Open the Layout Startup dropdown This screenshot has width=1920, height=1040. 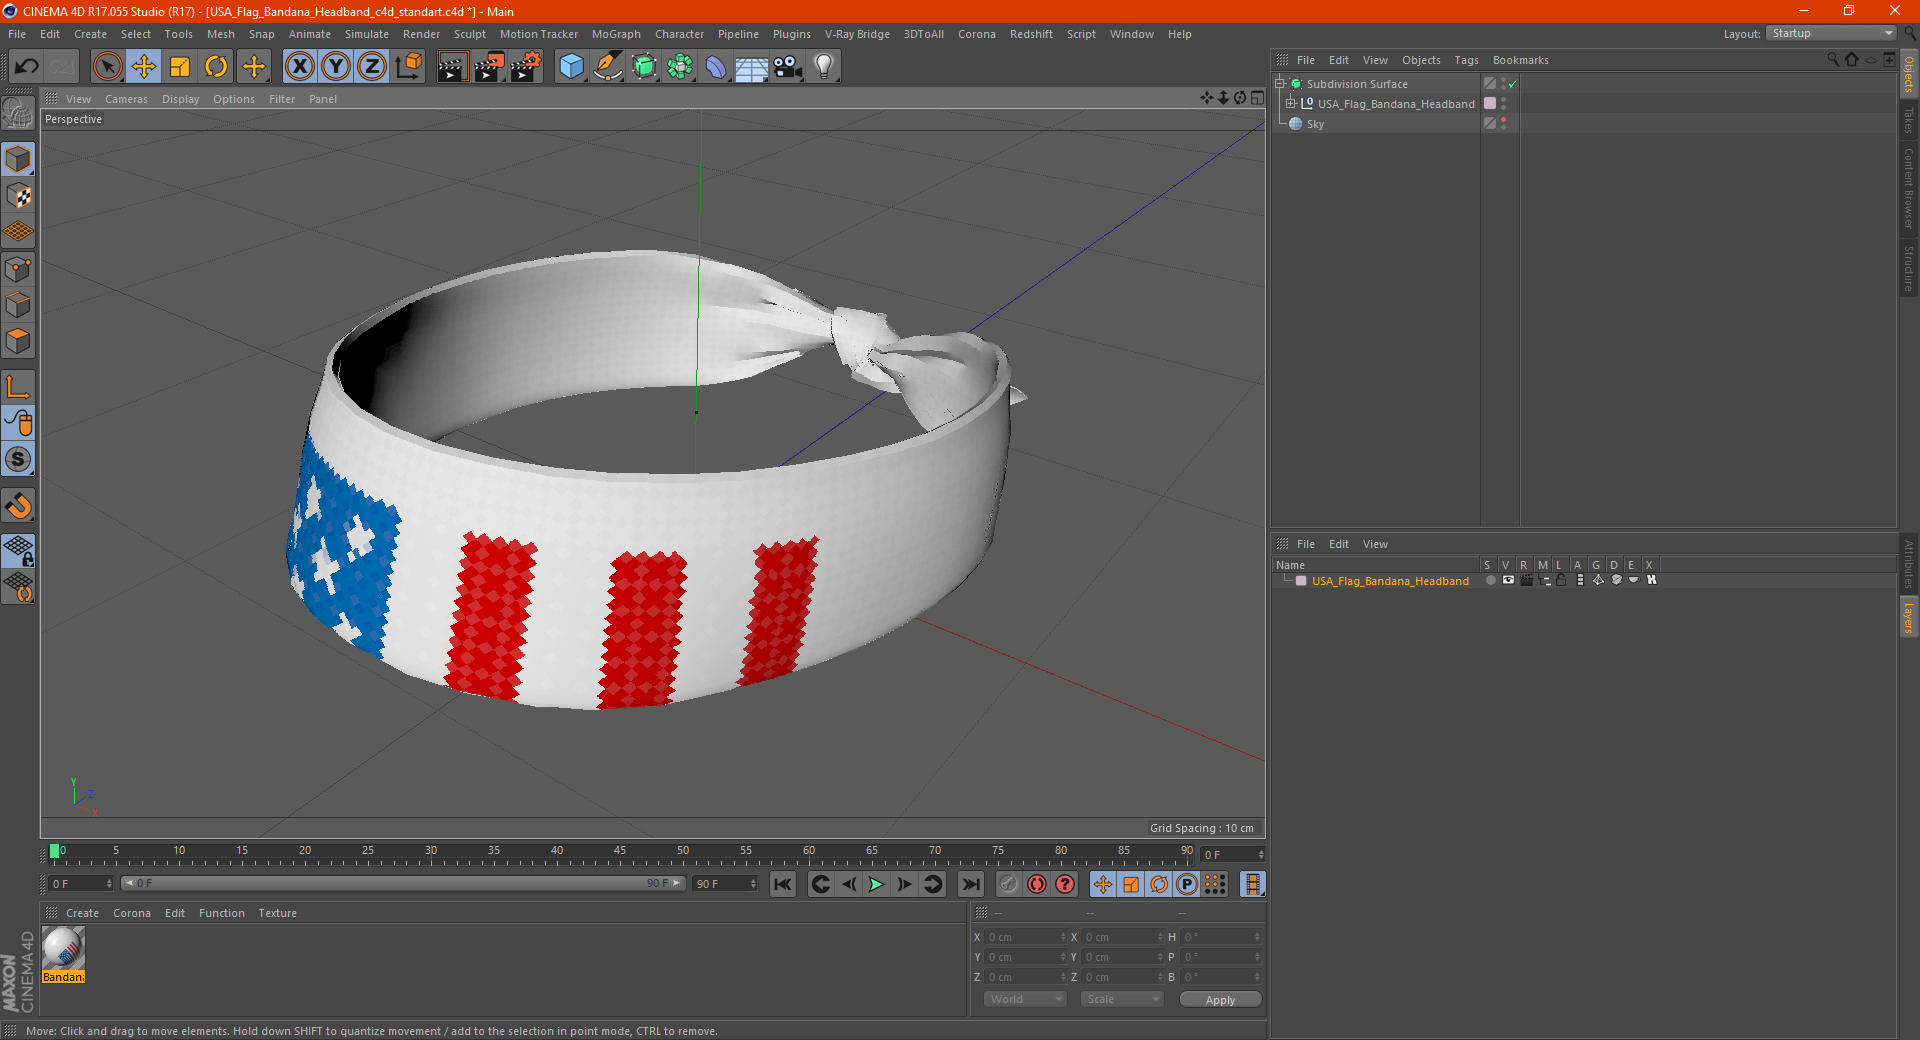[x=1832, y=34]
